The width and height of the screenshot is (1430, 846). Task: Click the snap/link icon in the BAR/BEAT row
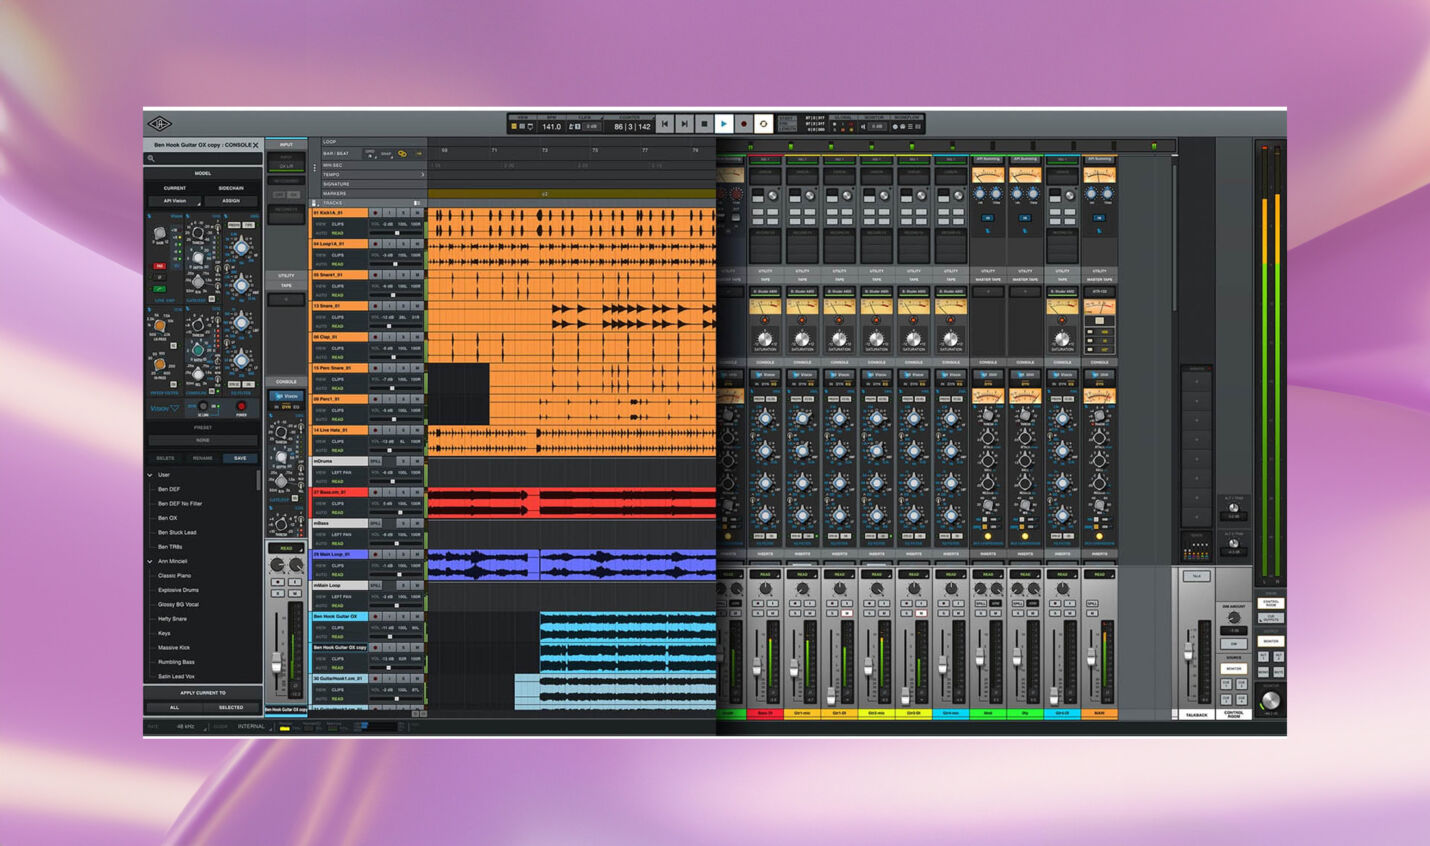click(402, 154)
